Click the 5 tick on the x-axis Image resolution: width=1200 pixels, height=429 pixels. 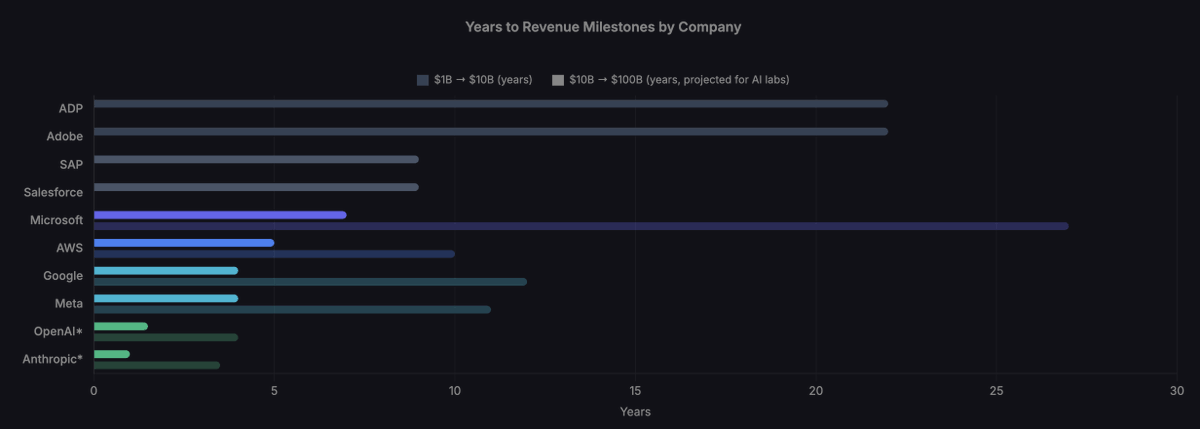pyautogui.click(x=275, y=390)
